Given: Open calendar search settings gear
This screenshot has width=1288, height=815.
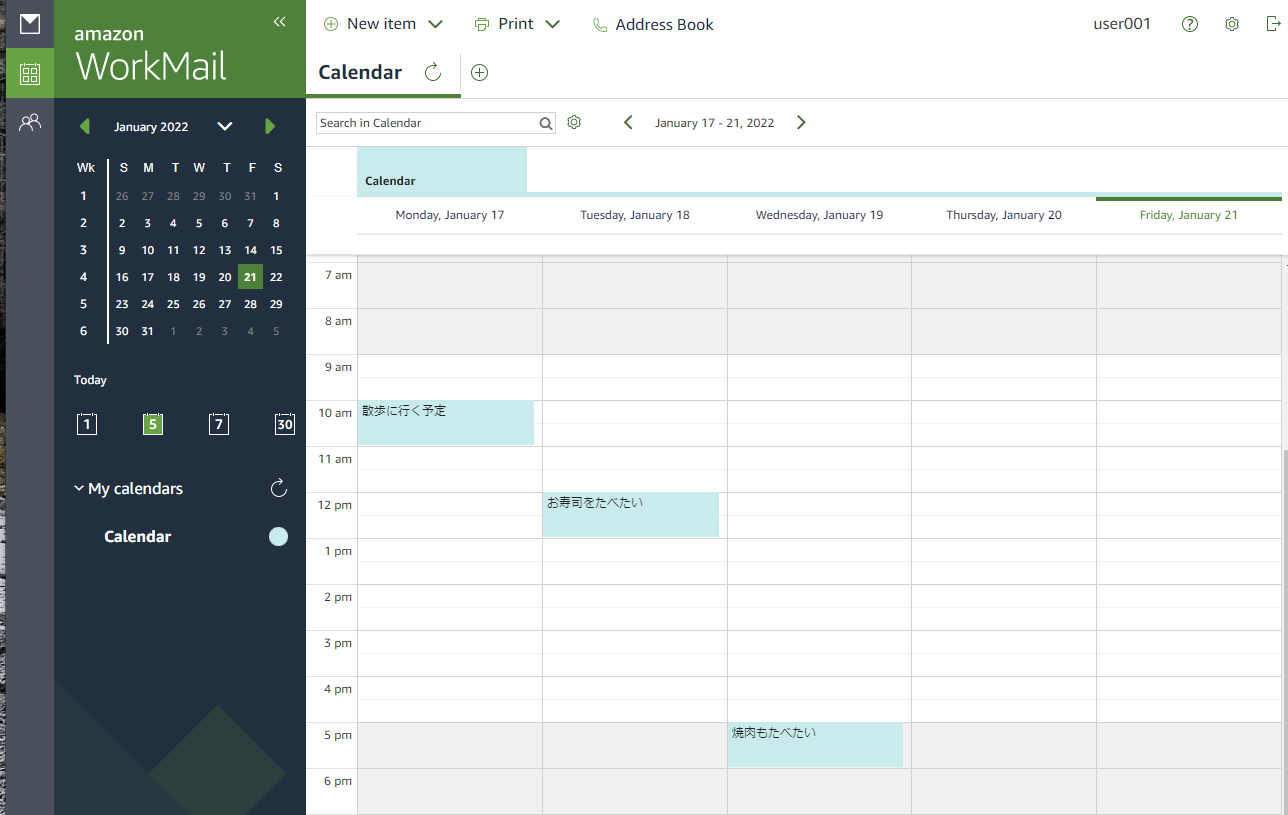Looking at the screenshot, I should coord(574,122).
